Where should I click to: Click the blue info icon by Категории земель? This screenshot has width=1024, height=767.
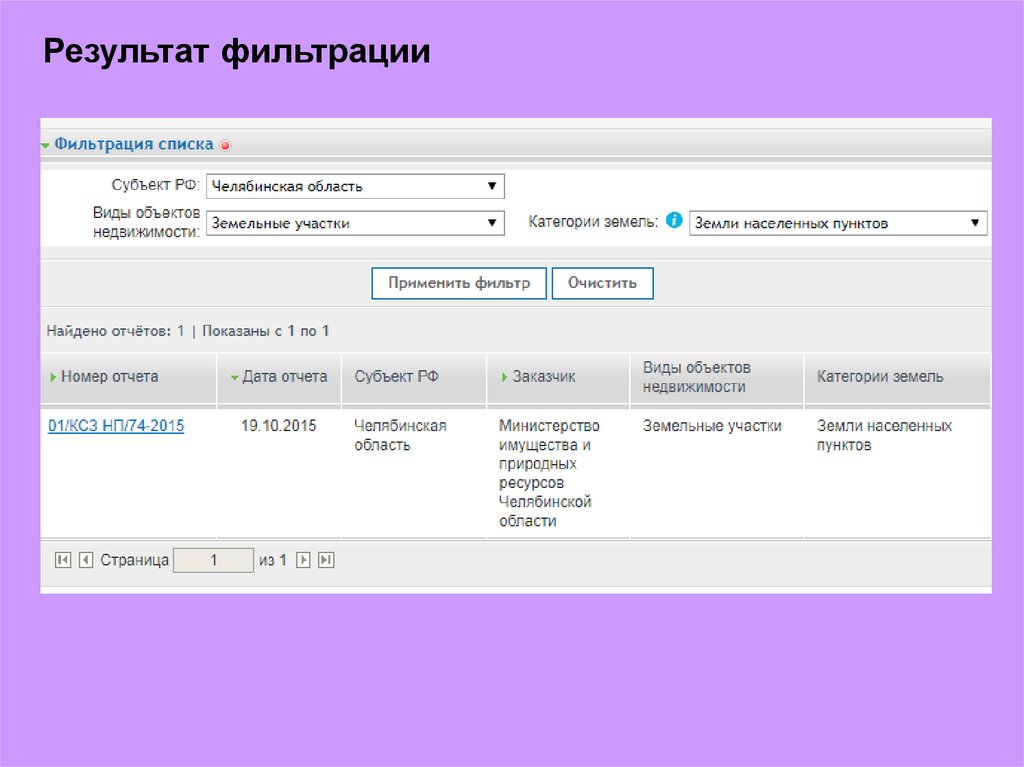coord(674,221)
